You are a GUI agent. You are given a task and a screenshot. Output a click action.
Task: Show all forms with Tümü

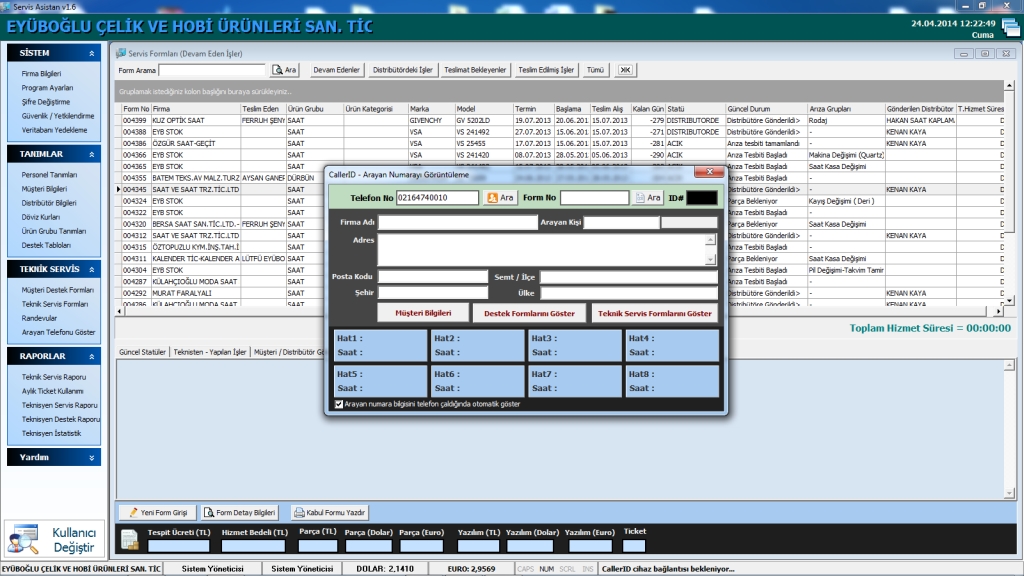(595, 70)
